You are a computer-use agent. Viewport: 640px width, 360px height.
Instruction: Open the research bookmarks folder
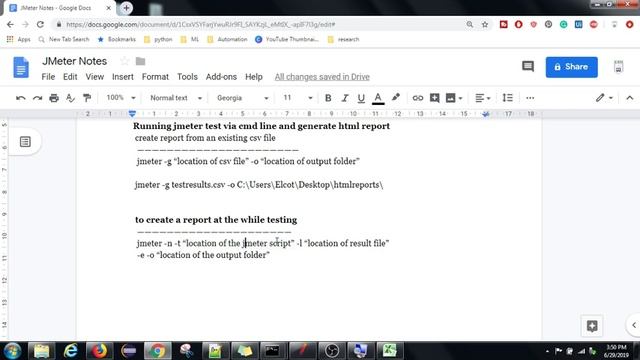coord(343,39)
